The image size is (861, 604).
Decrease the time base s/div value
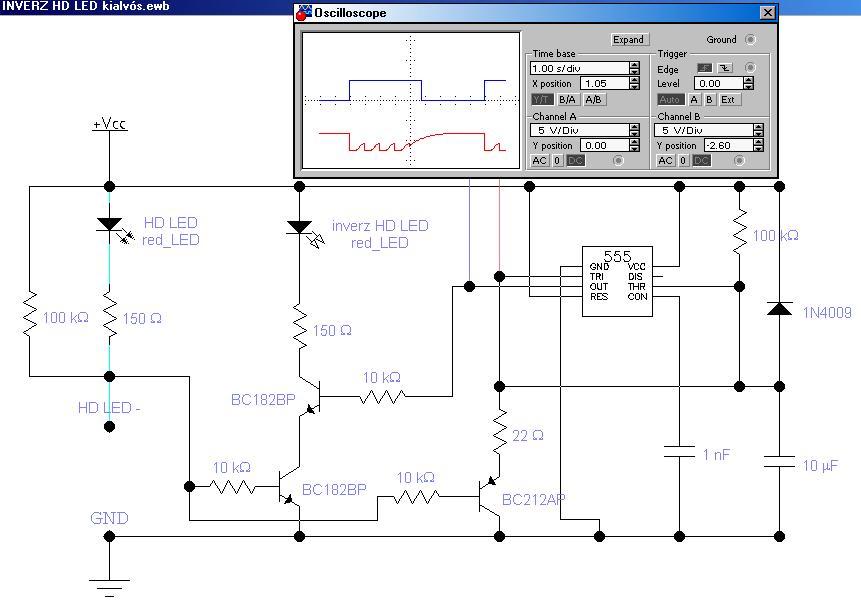click(634, 71)
